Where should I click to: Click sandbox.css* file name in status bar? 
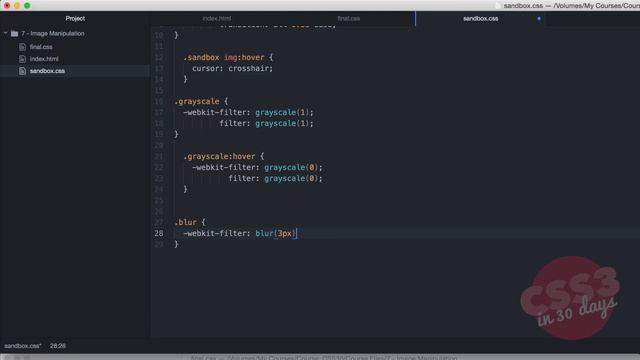click(22, 346)
